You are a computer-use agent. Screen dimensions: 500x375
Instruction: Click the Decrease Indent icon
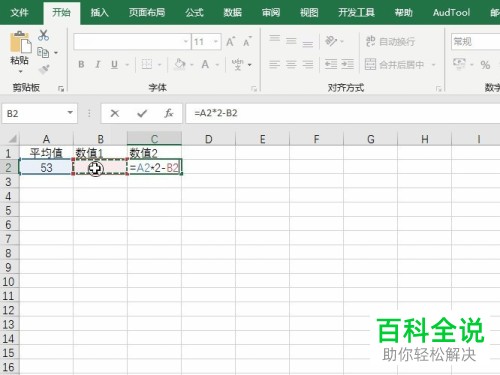coord(331,64)
